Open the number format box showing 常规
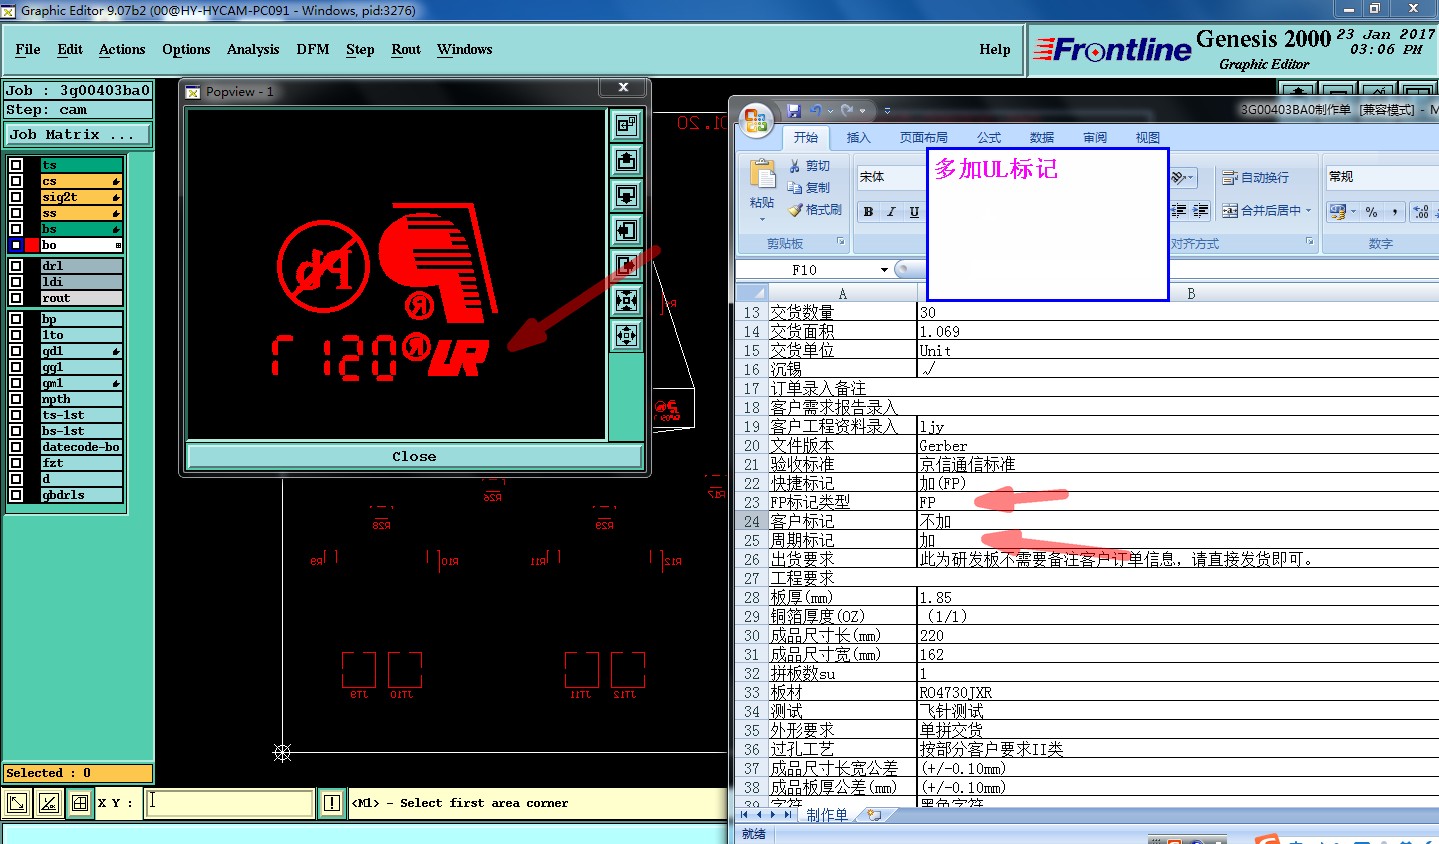Image resolution: width=1439 pixels, height=844 pixels. point(1382,177)
